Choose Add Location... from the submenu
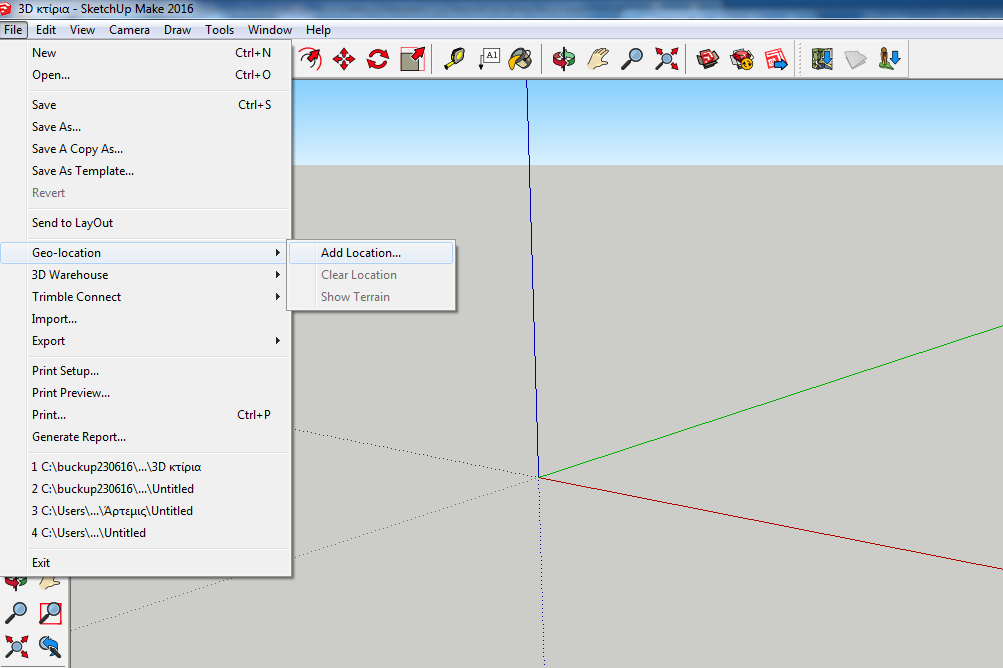The height and width of the screenshot is (668, 1003). point(371,253)
